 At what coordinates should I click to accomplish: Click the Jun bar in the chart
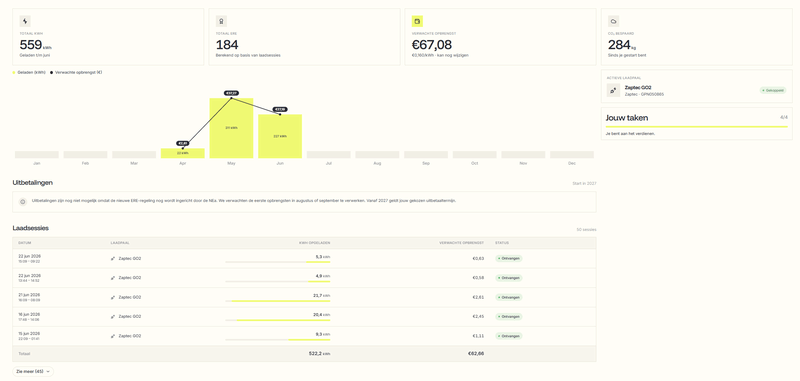pyautogui.click(x=280, y=136)
